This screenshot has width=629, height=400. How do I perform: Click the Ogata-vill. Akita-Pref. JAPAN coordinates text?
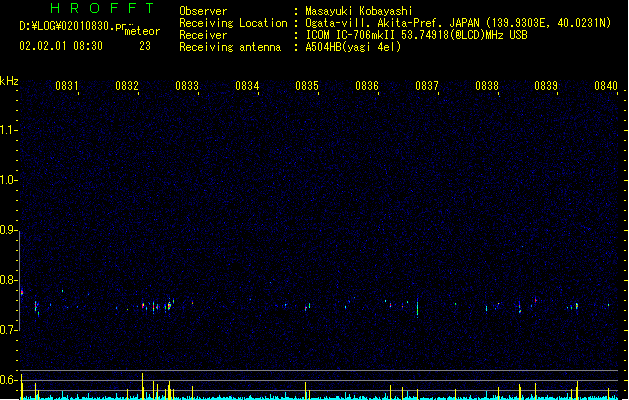coord(458,23)
